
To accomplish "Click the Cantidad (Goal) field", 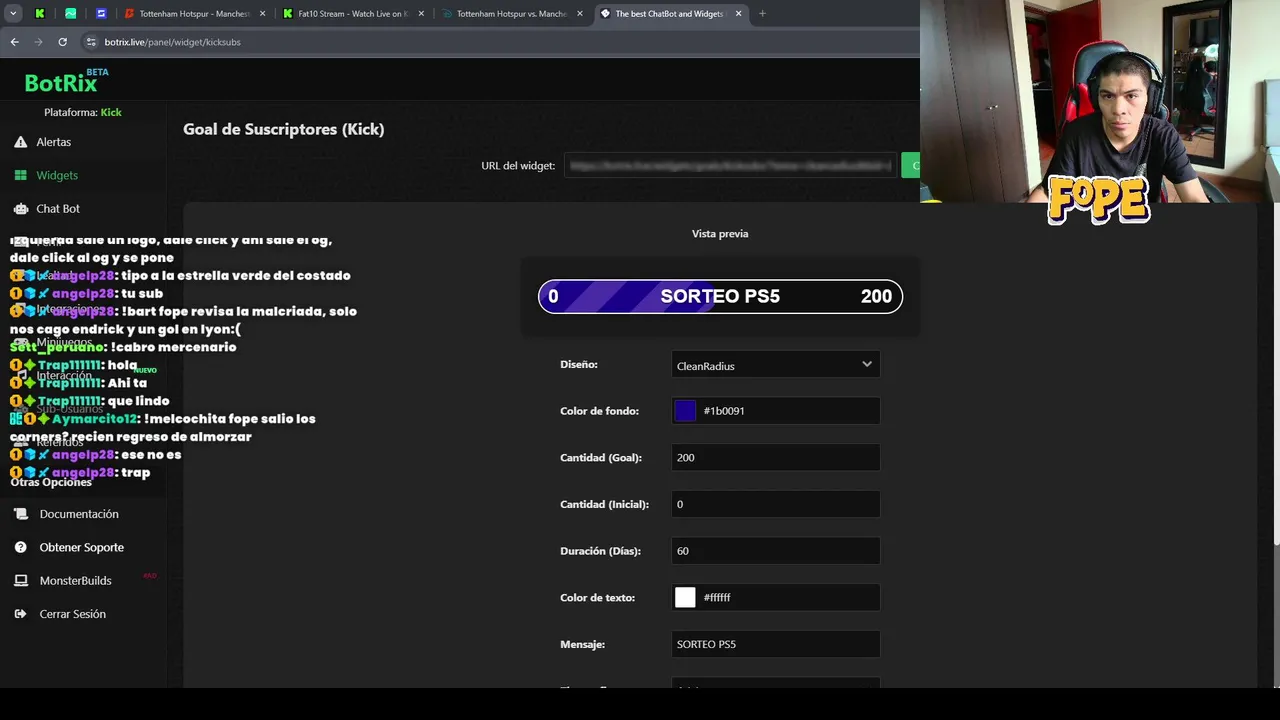I will 776,457.
